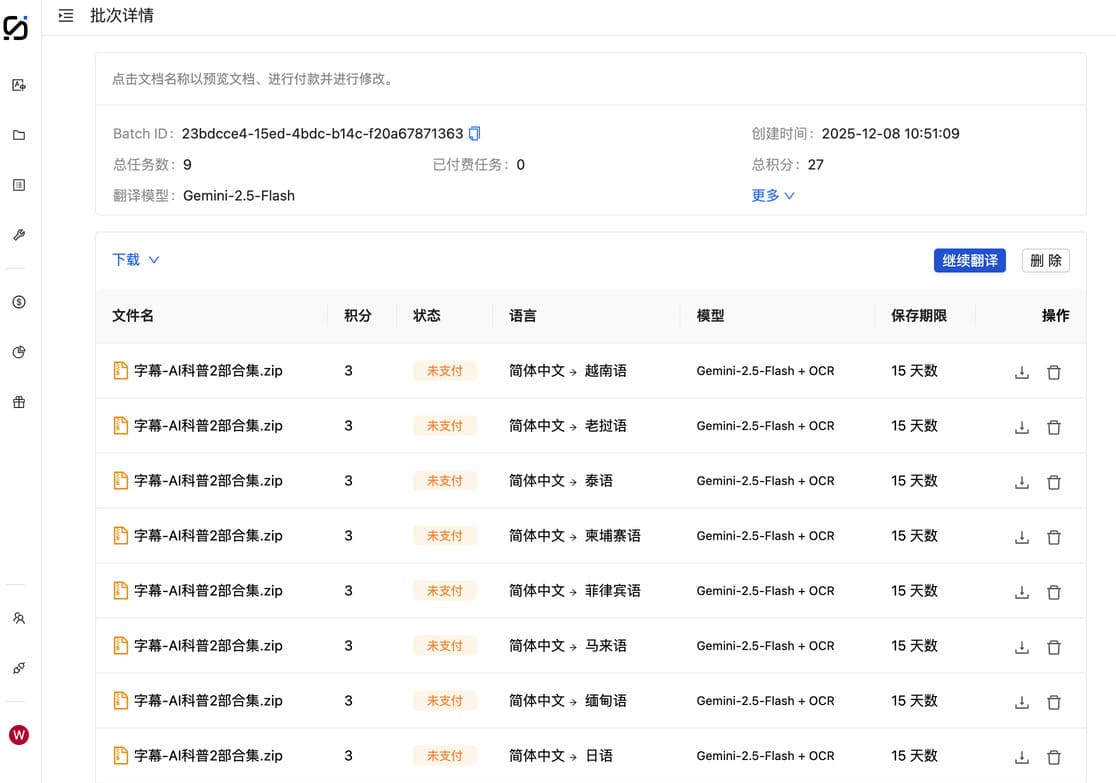Image resolution: width=1116 pixels, height=783 pixels.
Task: Open the W user avatar at bottom left
Action: tap(18, 733)
